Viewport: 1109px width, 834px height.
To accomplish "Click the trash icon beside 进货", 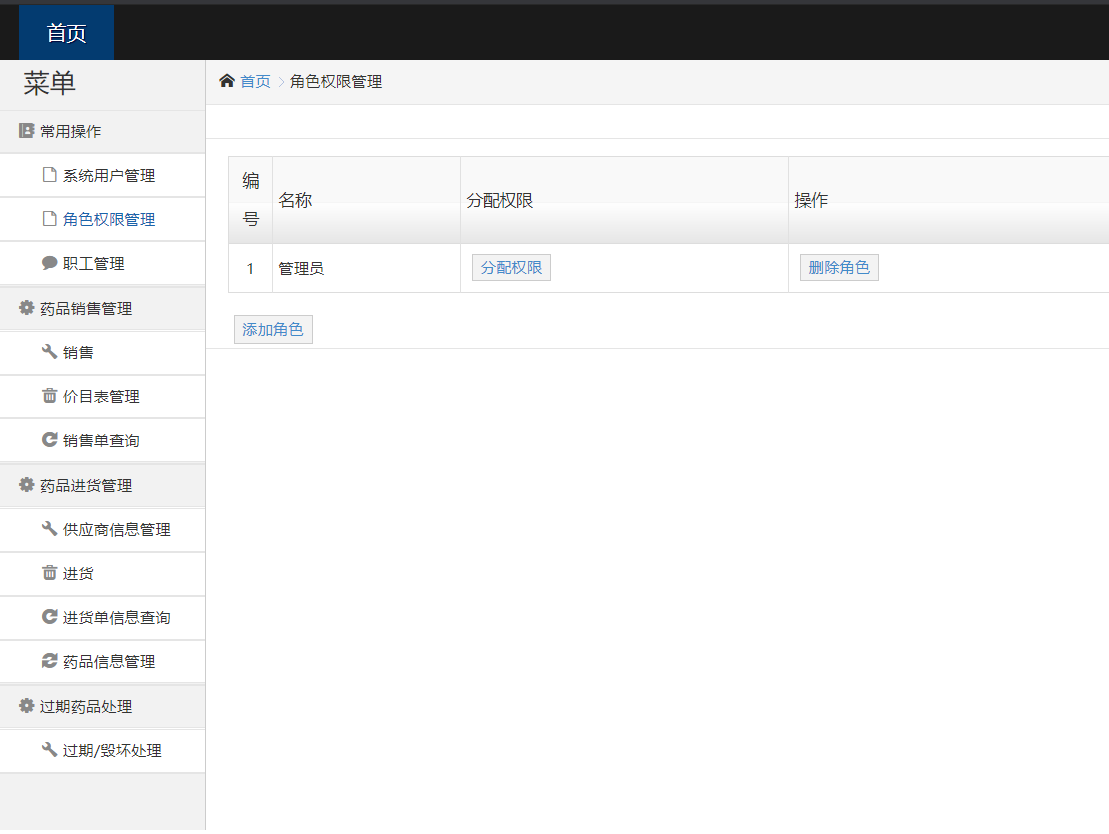I will click(x=49, y=573).
